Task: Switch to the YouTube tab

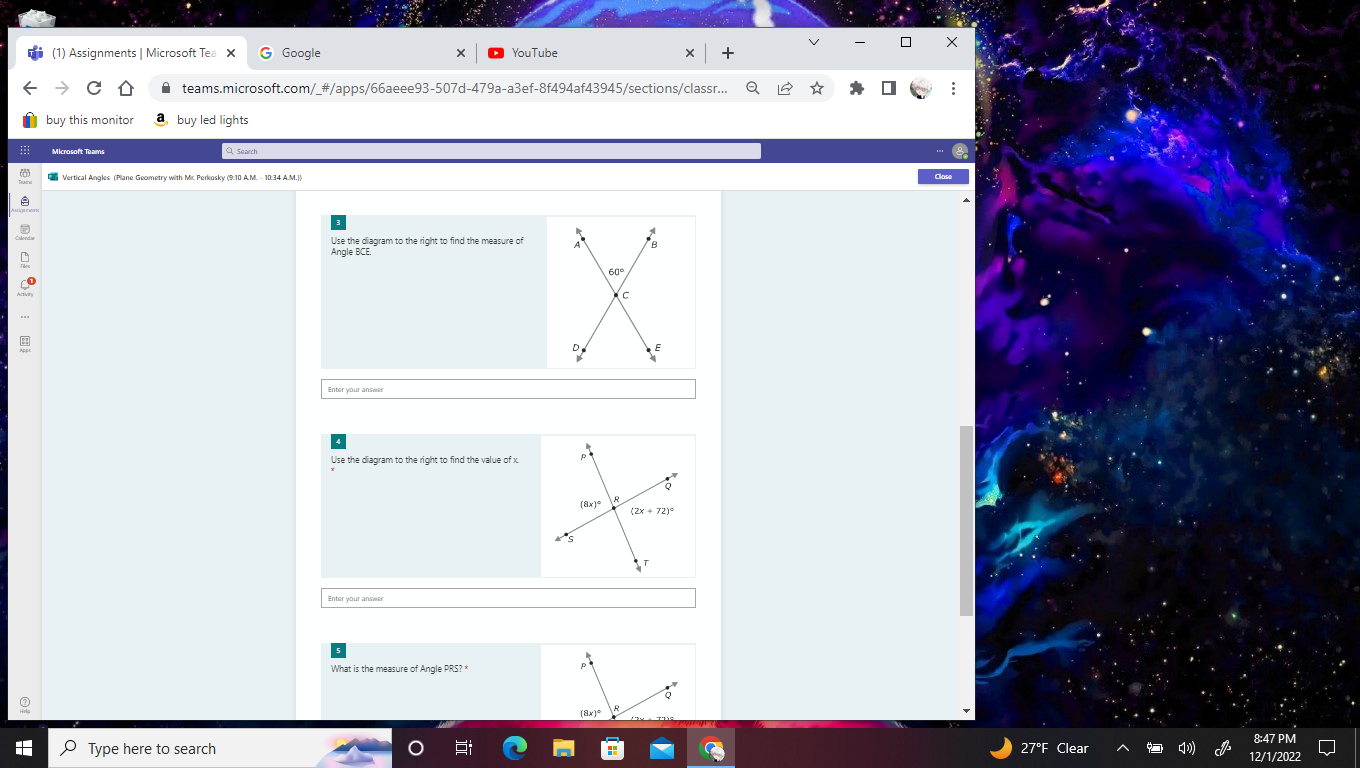Action: (570, 53)
